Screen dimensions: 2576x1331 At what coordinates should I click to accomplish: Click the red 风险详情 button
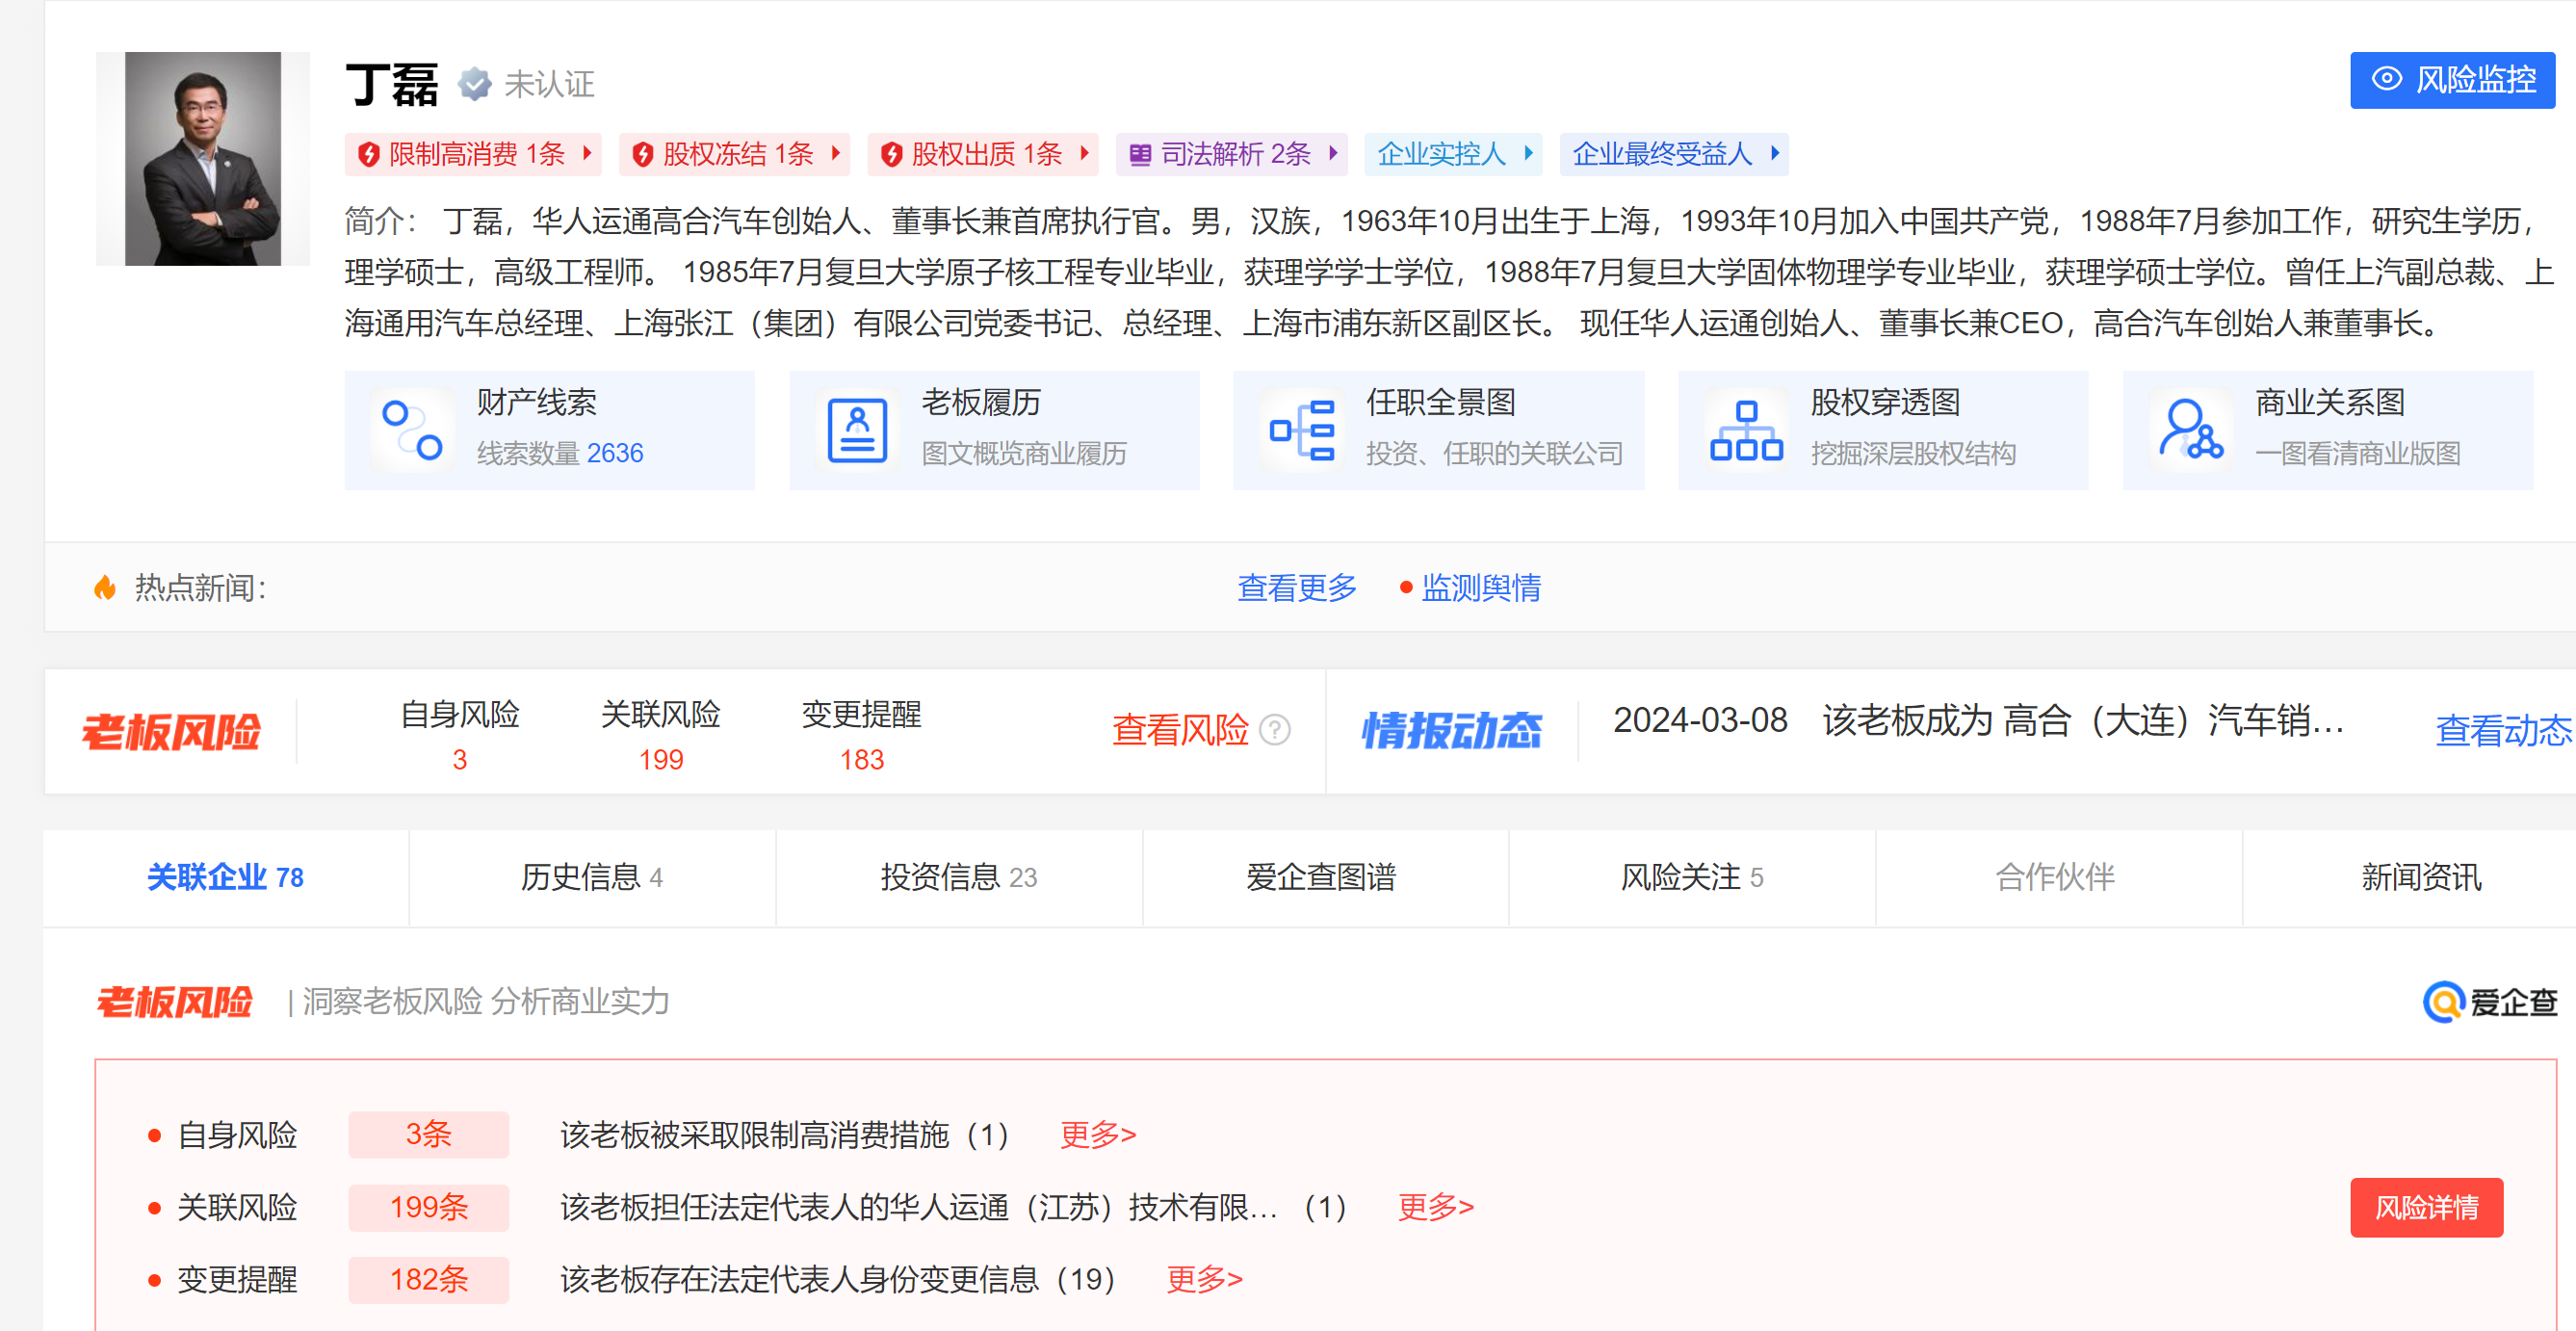click(x=2426, y=1207)
